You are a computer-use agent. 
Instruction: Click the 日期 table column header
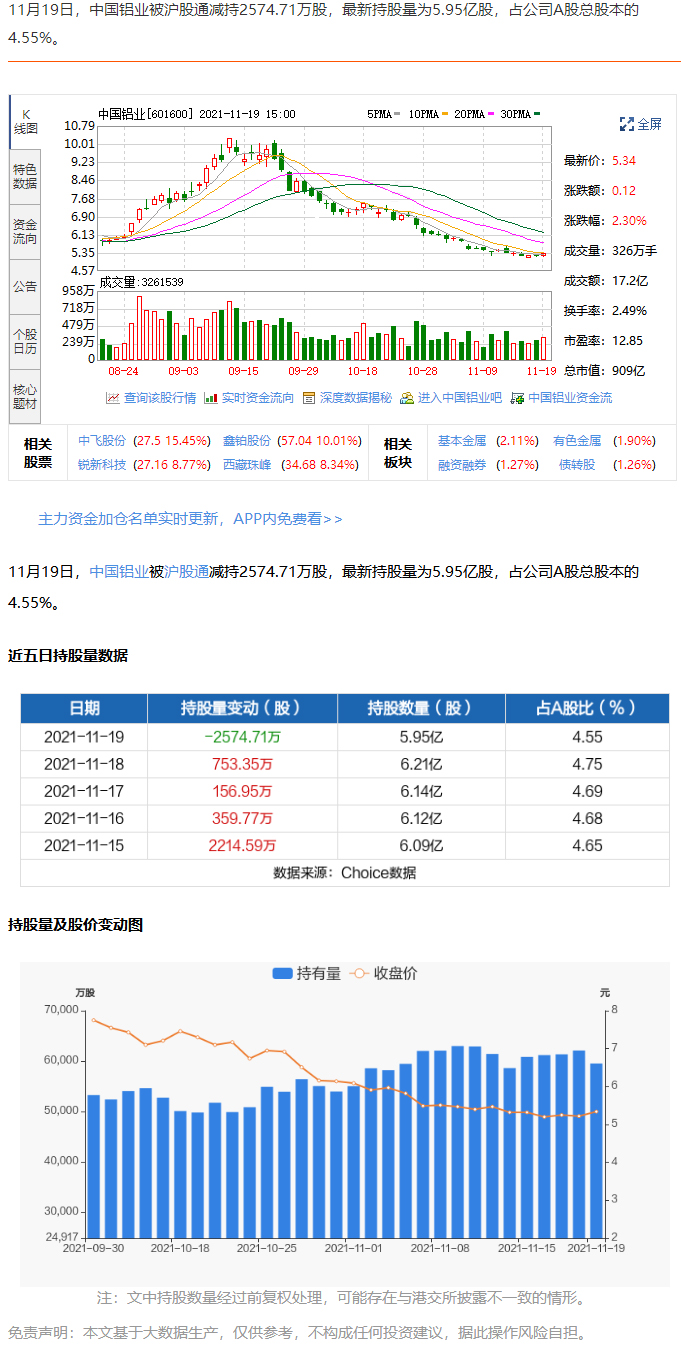pyautogui.click(x=84, y=708)
